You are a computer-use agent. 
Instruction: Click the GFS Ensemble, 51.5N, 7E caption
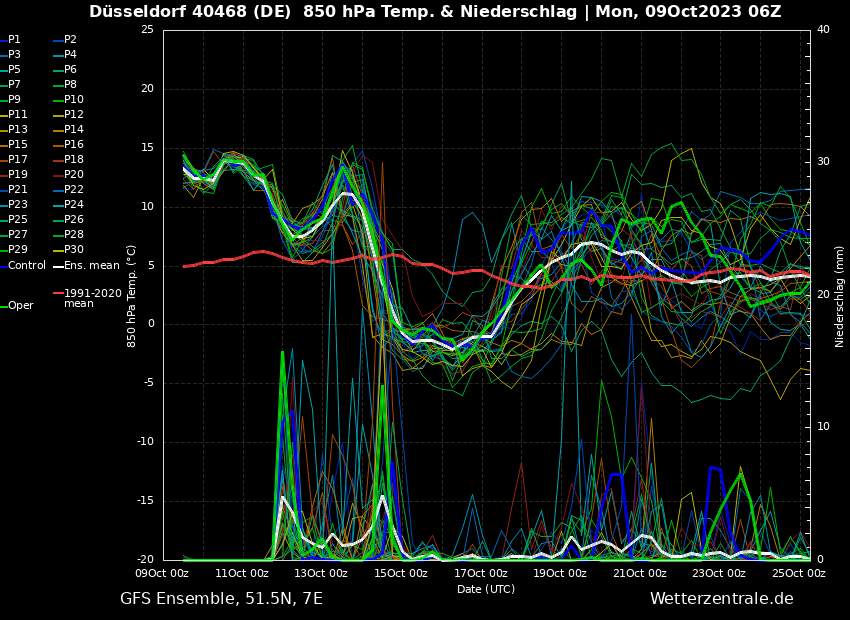coord(221,598)
